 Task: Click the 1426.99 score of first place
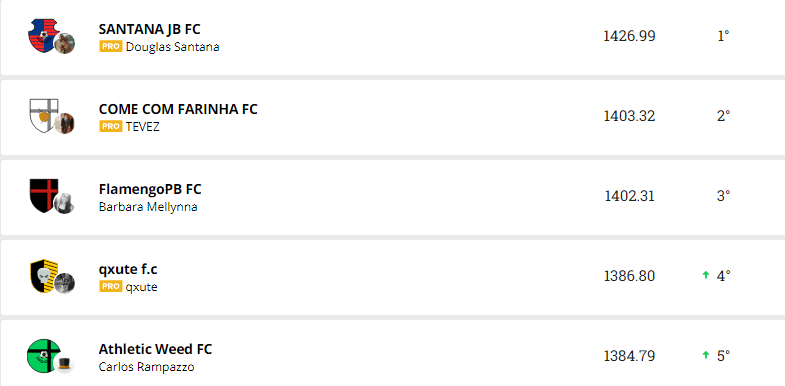(x=629, y=36)
